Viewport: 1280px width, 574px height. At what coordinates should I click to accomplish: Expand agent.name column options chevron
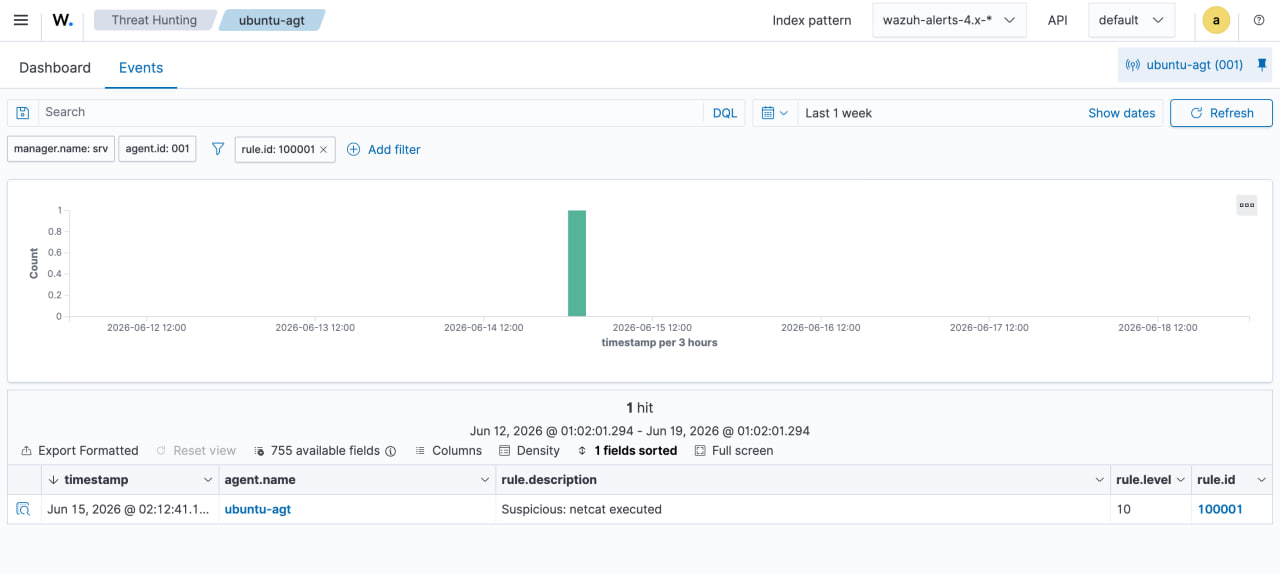pos(486,480)
